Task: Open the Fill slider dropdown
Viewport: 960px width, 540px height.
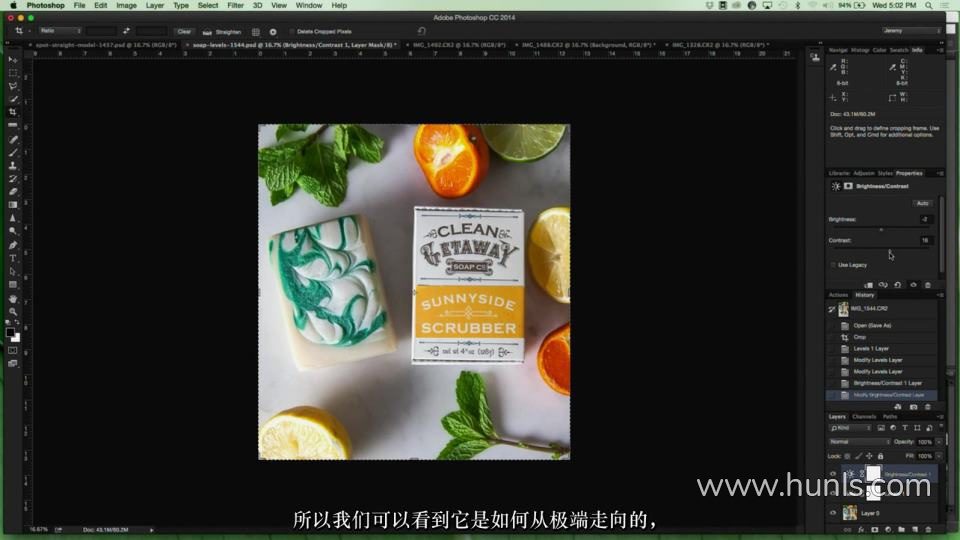Action: [x=939, y=456]
